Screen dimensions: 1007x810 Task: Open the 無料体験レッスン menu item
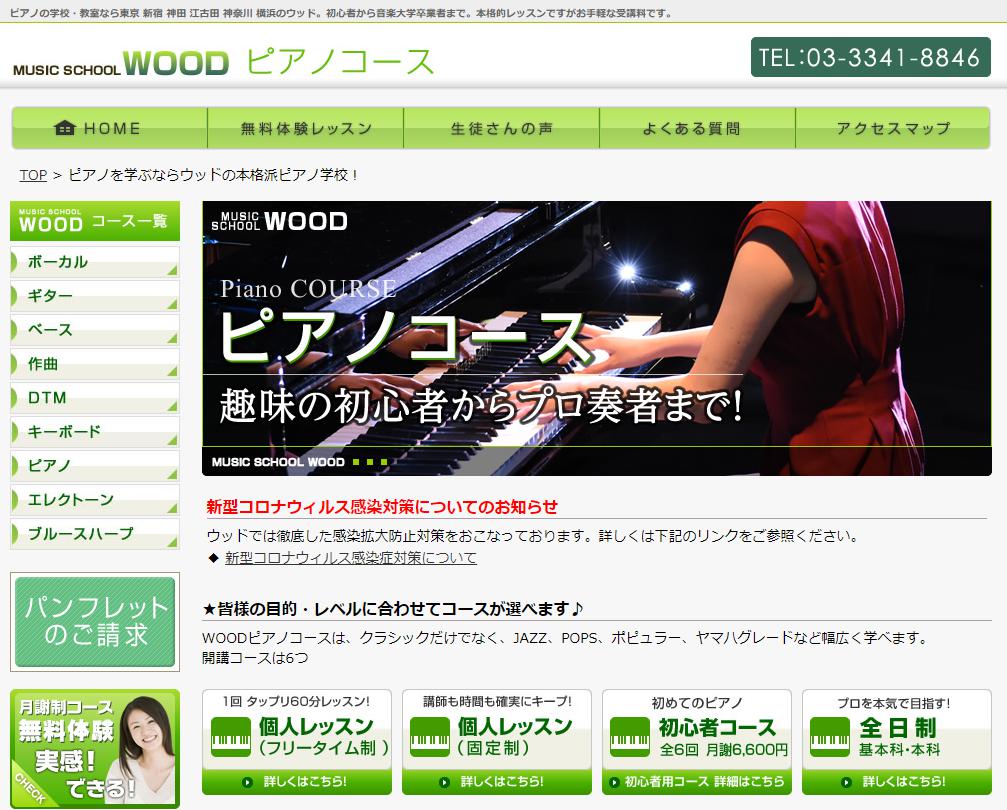306,128
